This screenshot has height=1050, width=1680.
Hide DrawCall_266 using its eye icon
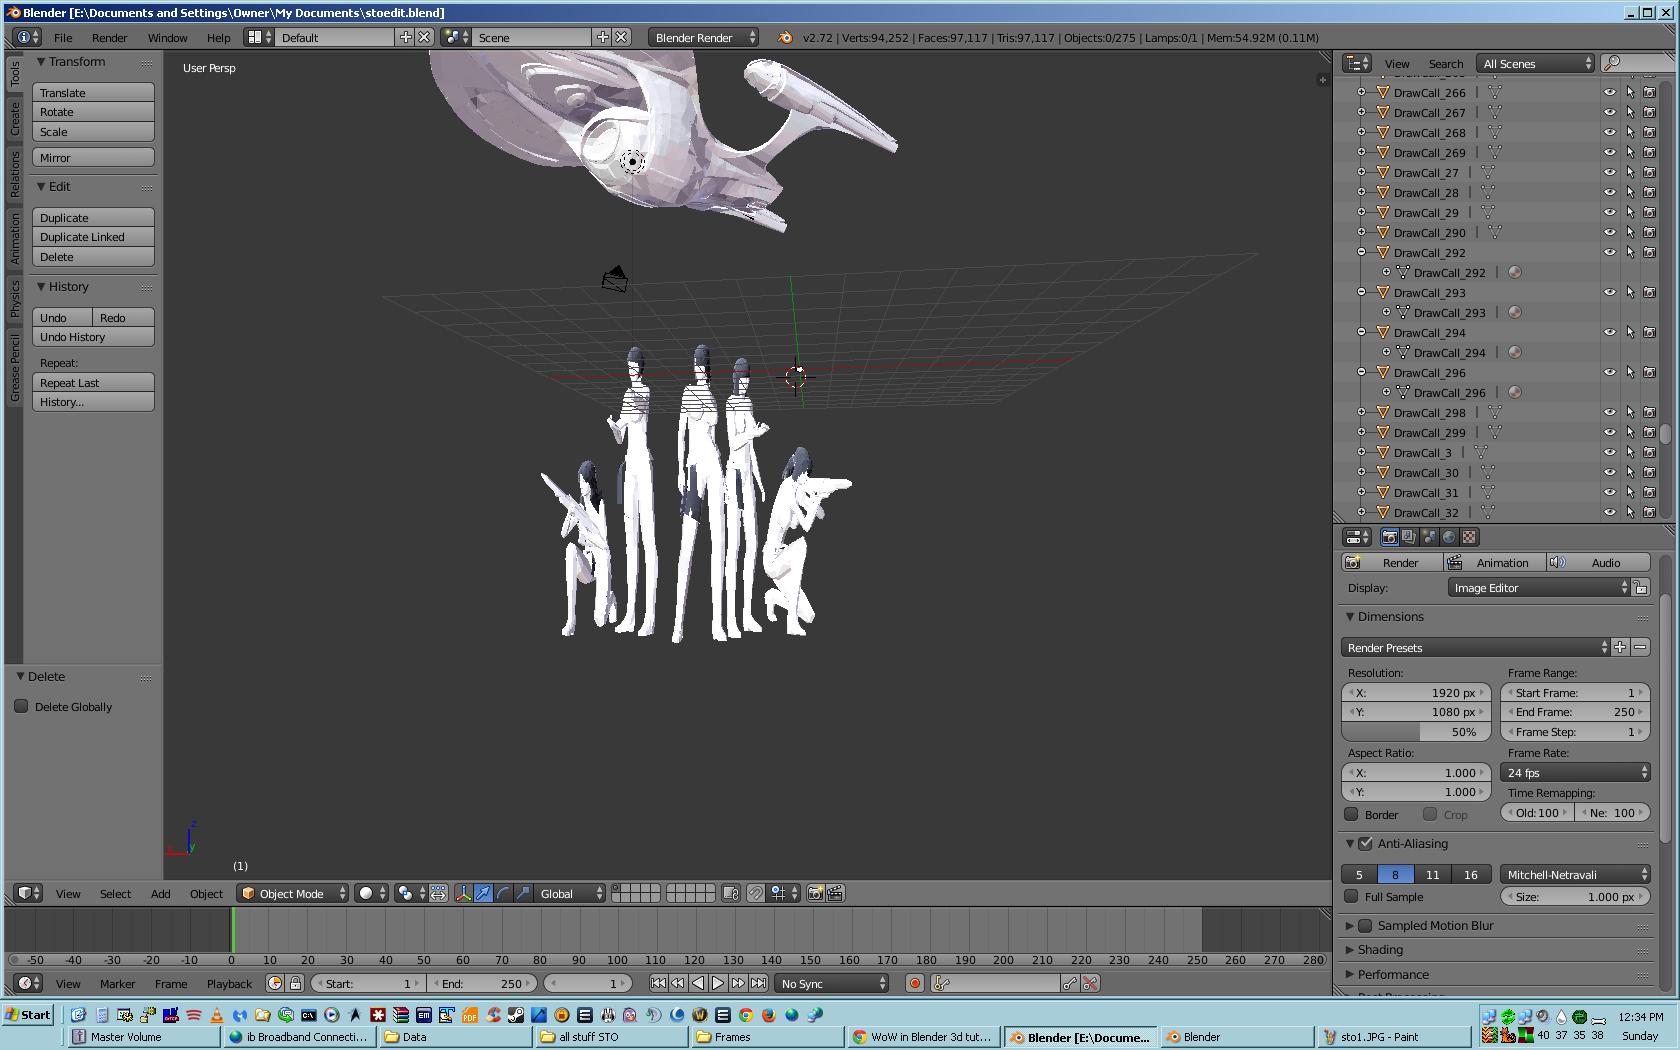point(1609,93)
